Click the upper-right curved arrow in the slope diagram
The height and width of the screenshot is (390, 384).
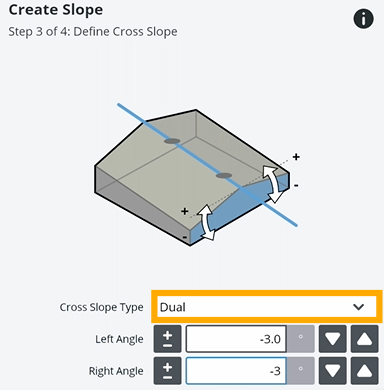coord(272,184)
